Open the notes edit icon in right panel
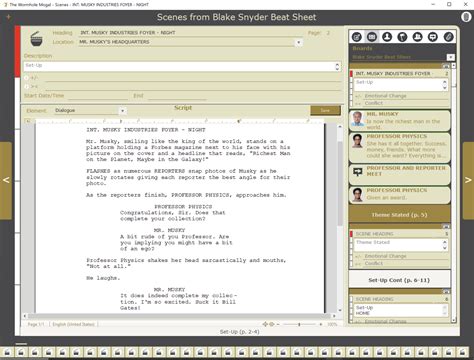 (357, 37)
